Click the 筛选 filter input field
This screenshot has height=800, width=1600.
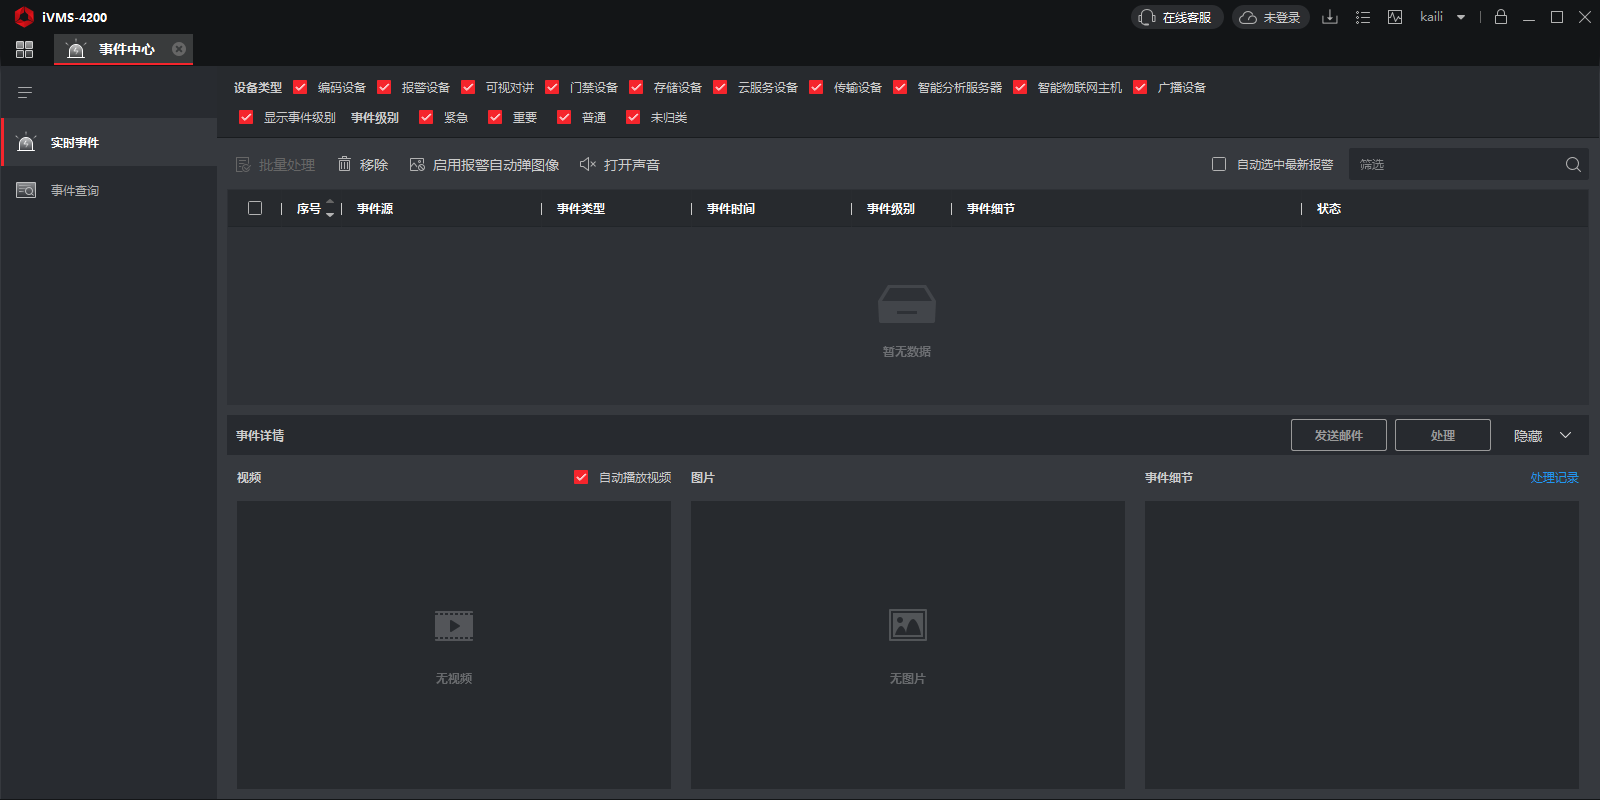1455,165
